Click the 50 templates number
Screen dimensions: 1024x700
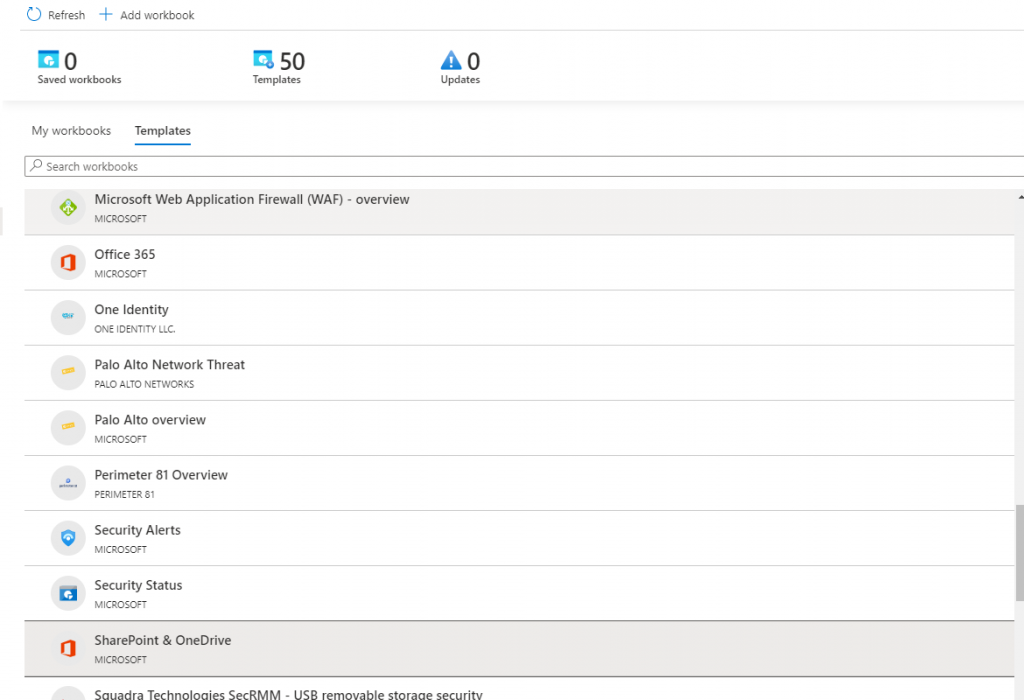point(293,61)
